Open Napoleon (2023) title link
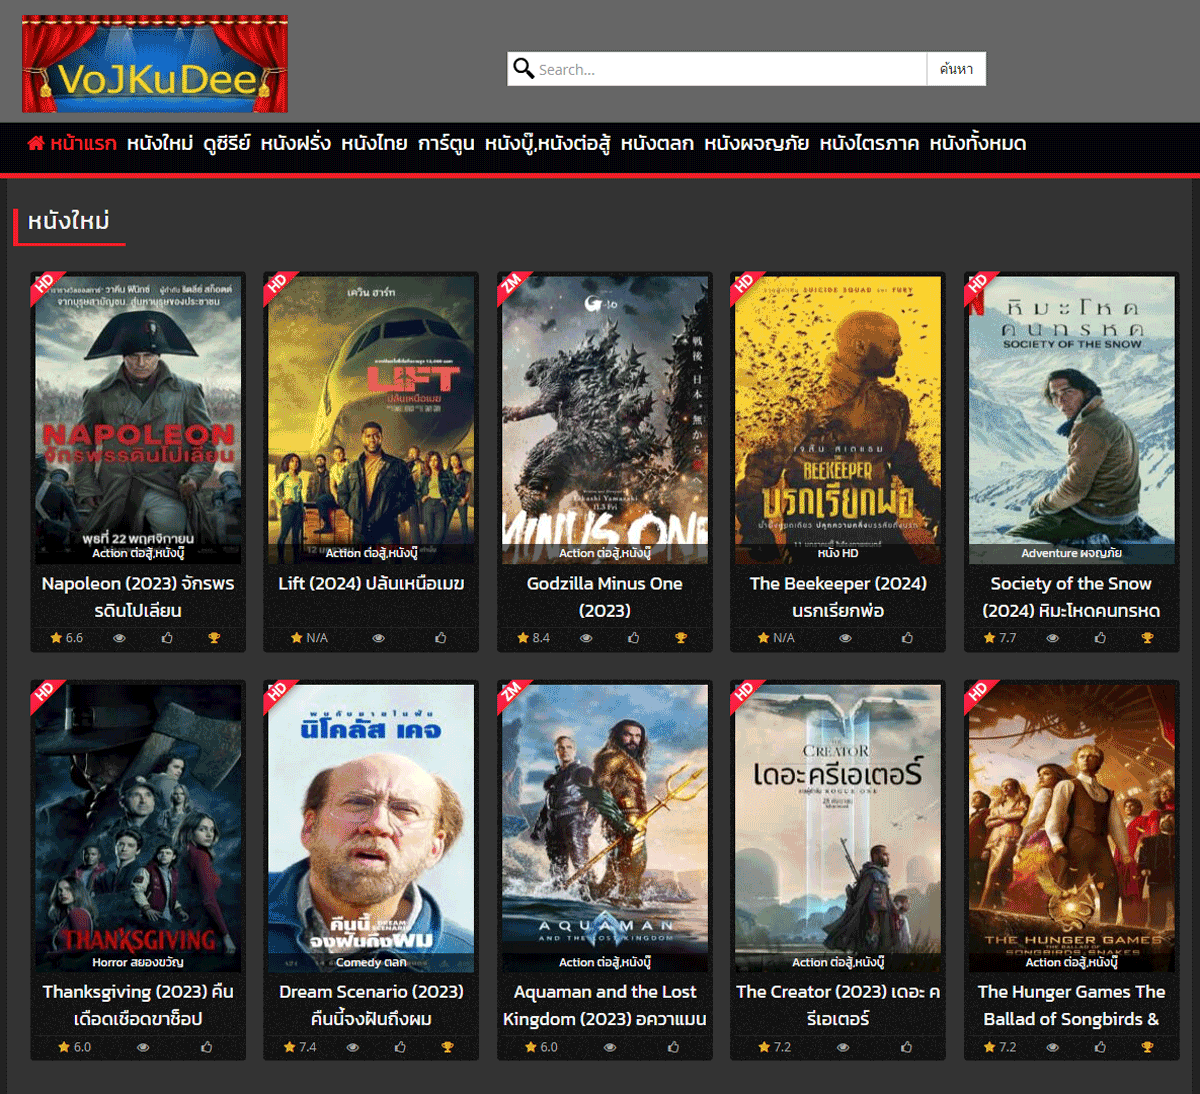 pos(138,597)
